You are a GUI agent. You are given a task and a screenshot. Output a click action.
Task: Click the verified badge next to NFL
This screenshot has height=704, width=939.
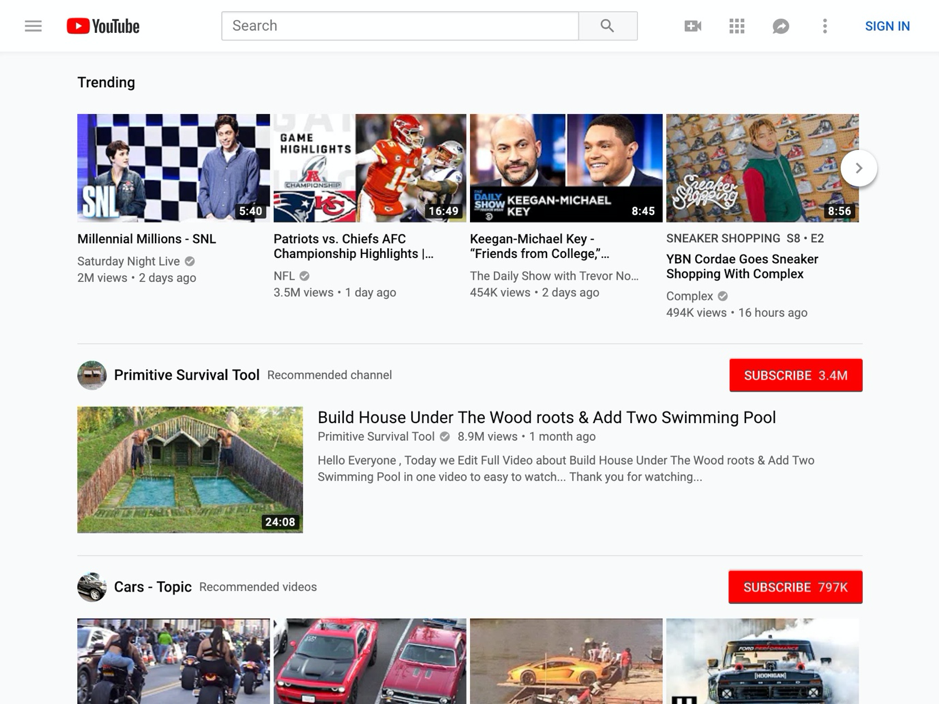(x=303, y=276)
